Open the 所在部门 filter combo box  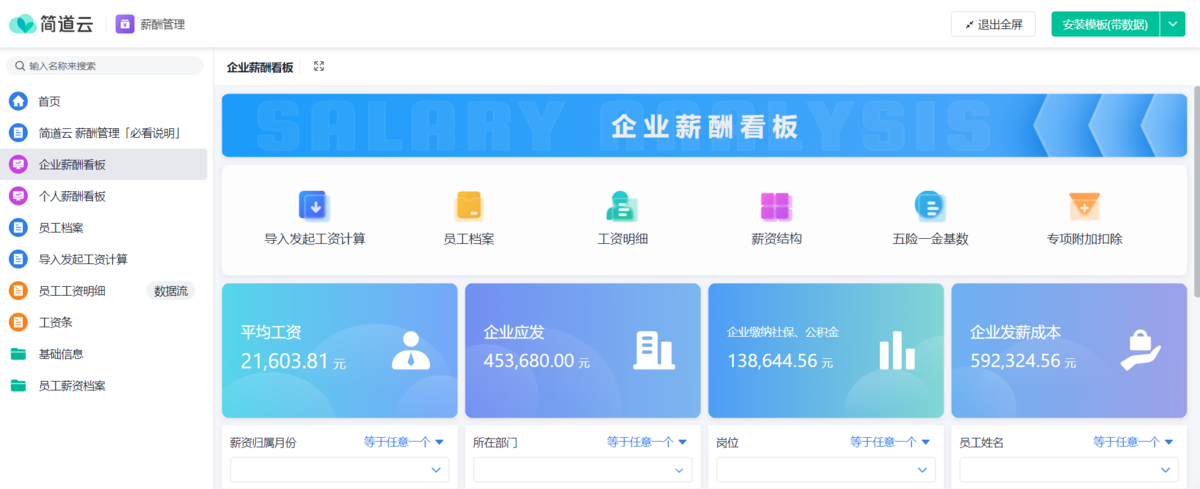[x=582, y=470]
